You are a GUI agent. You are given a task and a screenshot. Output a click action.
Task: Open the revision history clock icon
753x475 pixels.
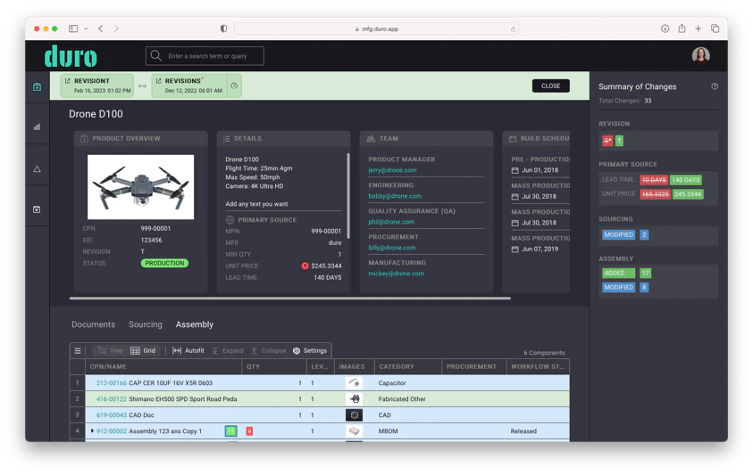234,85
